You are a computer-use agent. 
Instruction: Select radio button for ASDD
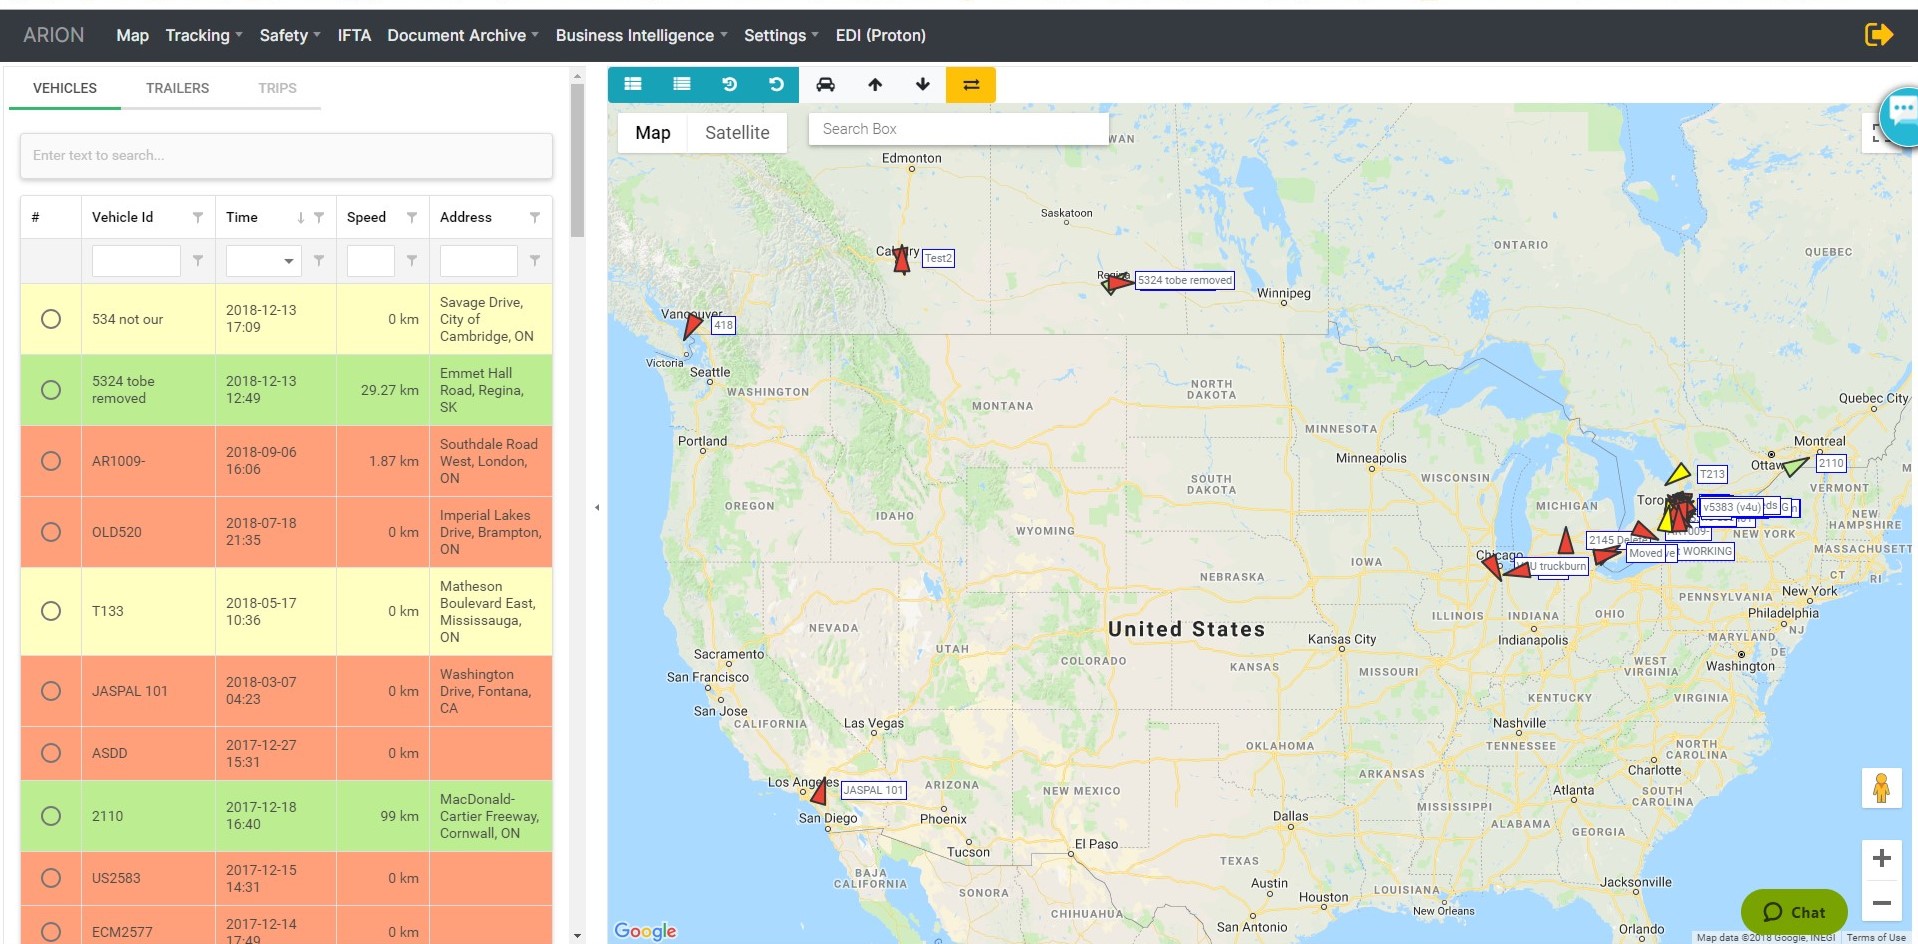[x=51, y=753]
